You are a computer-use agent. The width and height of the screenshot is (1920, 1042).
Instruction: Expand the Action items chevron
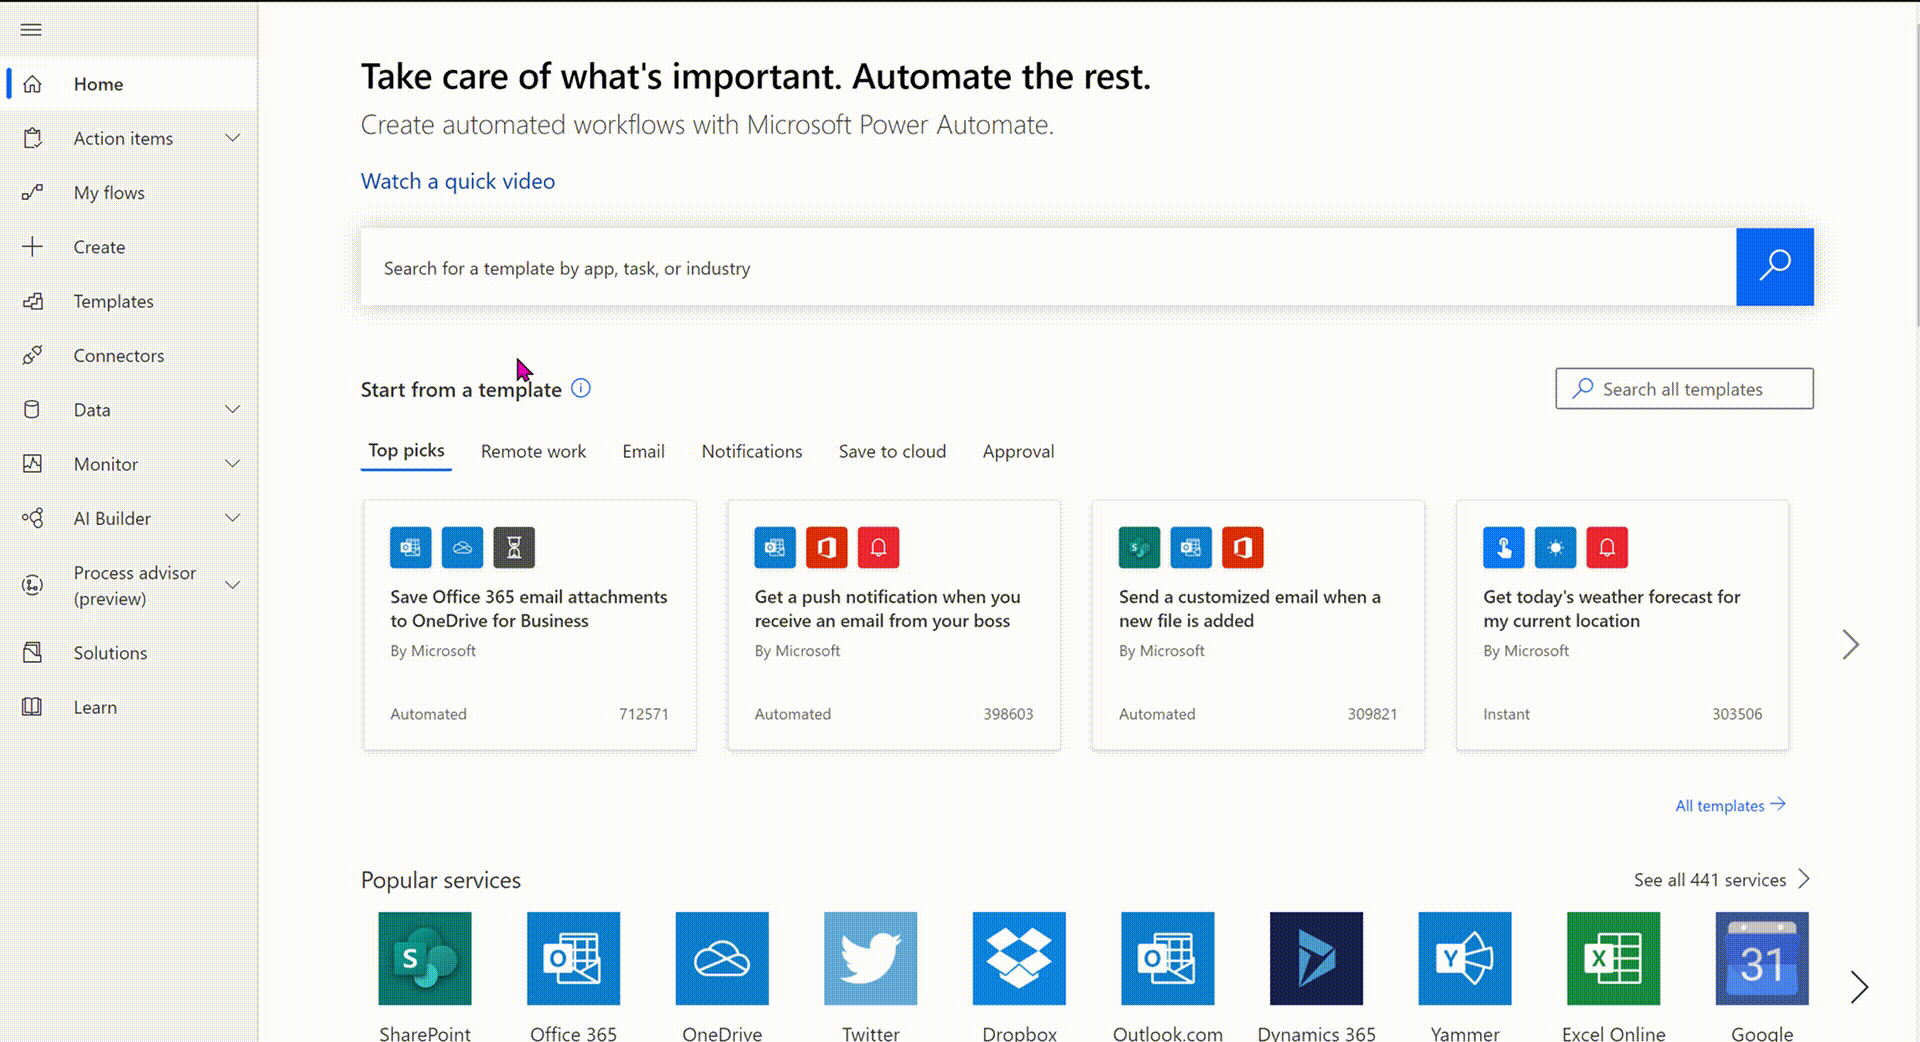pos(233,138)
